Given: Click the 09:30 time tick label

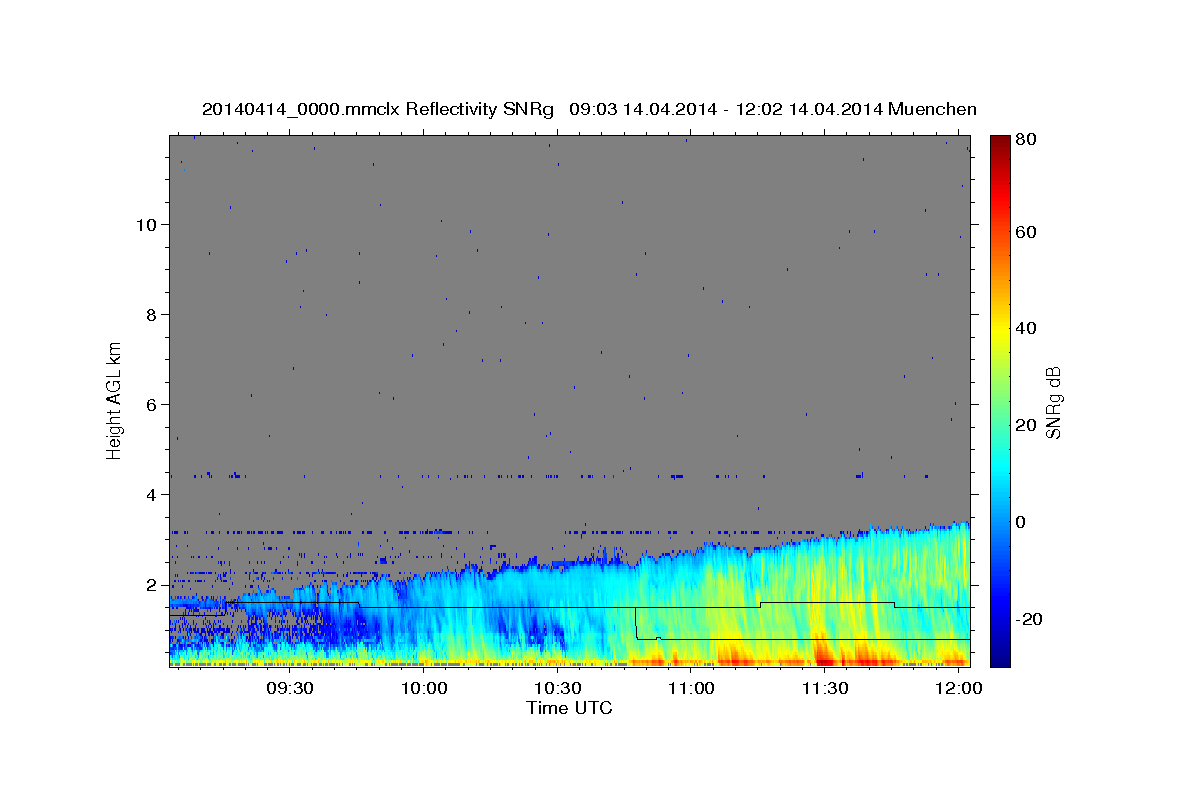Looking at the screenshot, I should pos(290,688).
